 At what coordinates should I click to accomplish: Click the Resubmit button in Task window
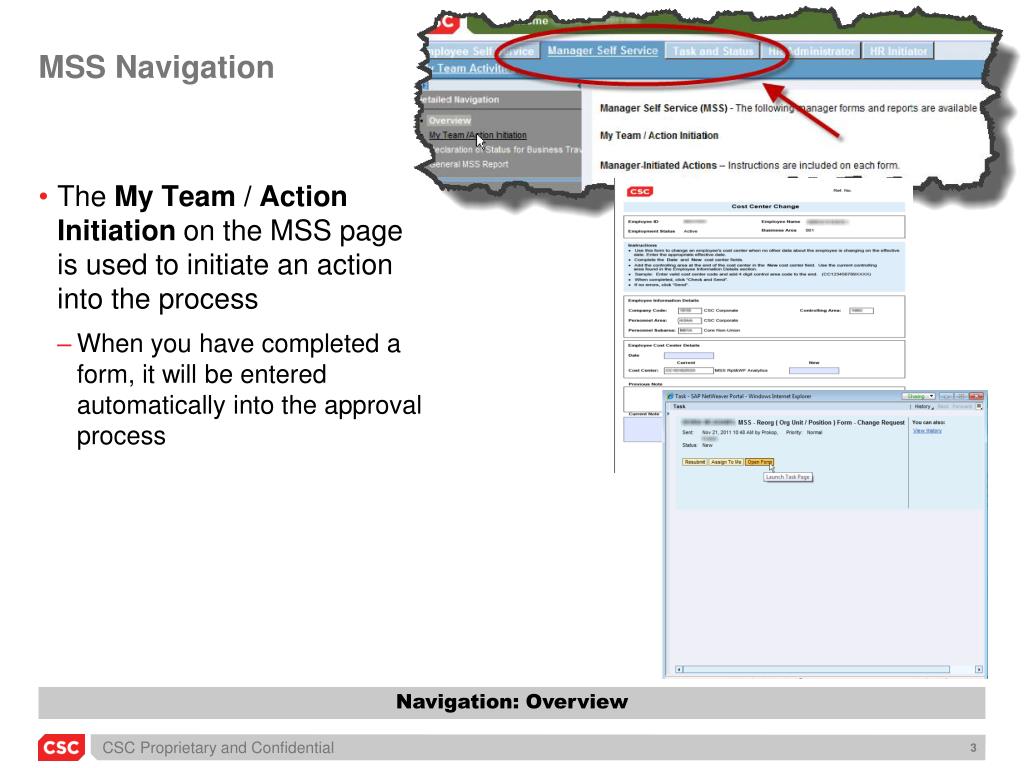pos(694,462)
